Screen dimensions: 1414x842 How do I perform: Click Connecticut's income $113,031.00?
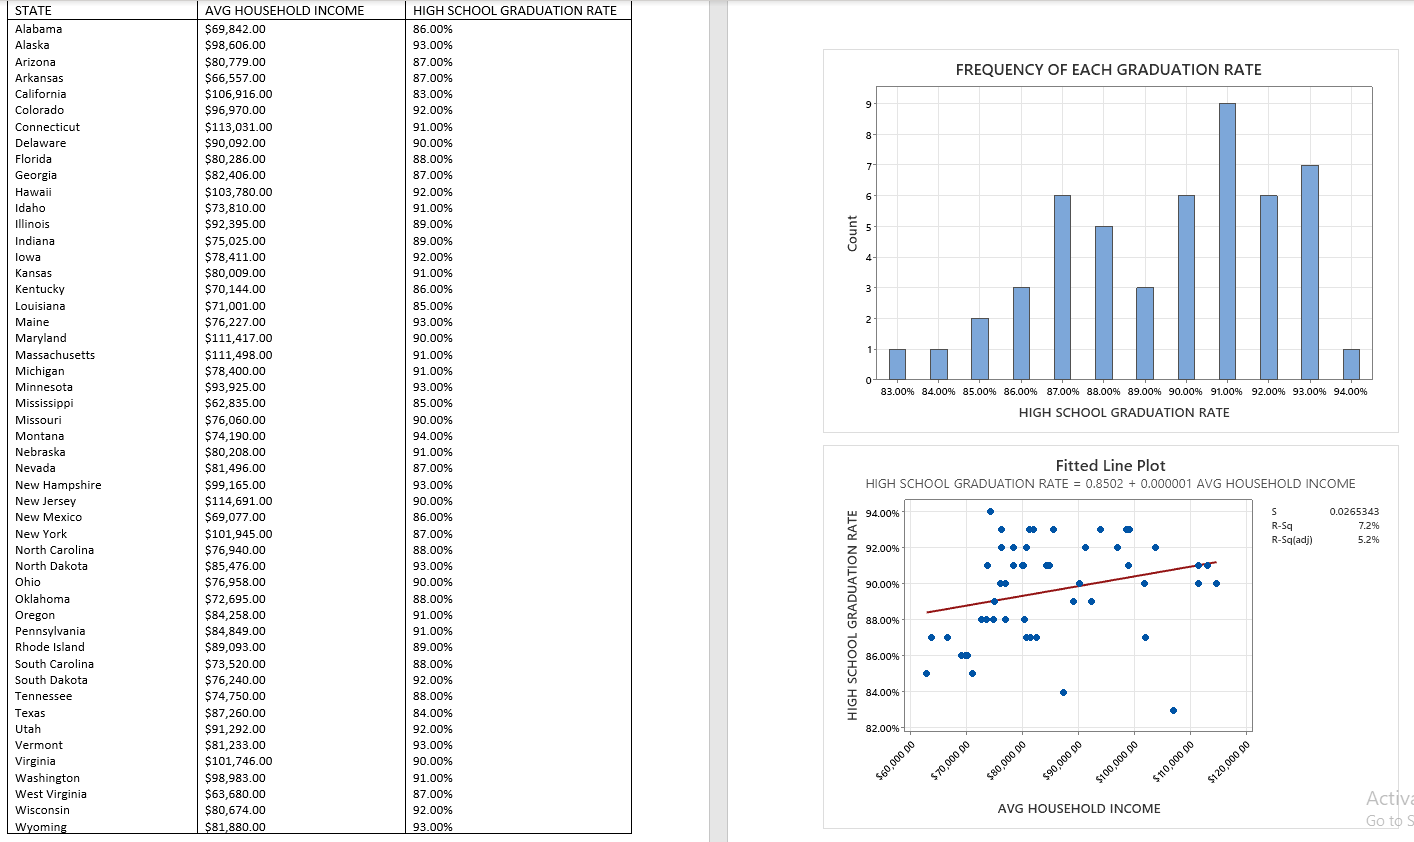[239, 127]
